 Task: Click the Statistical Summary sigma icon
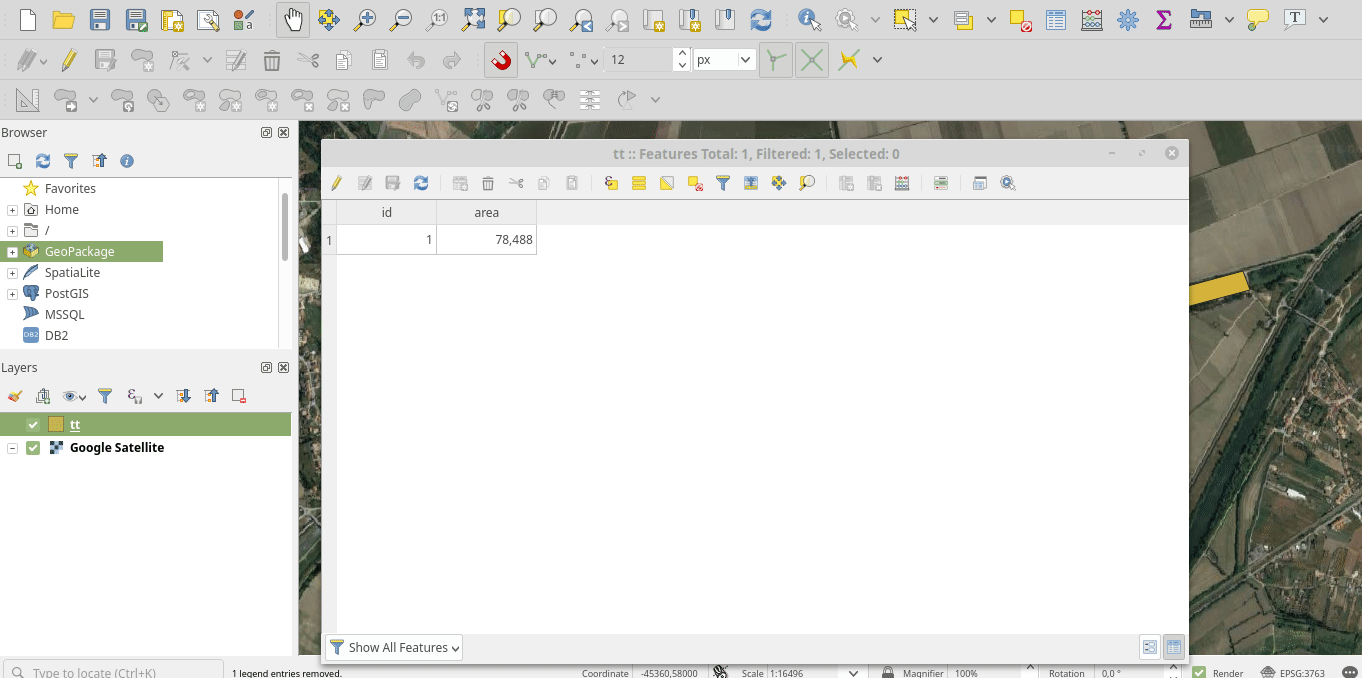[1163, 19]
